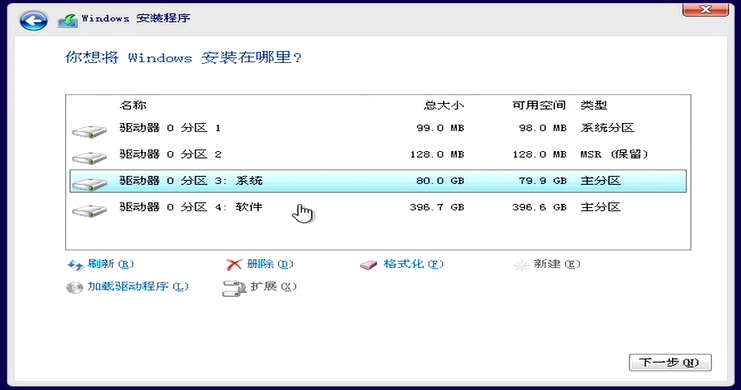
Task: Click the pink eraser format icon
Action: [369, 265]
